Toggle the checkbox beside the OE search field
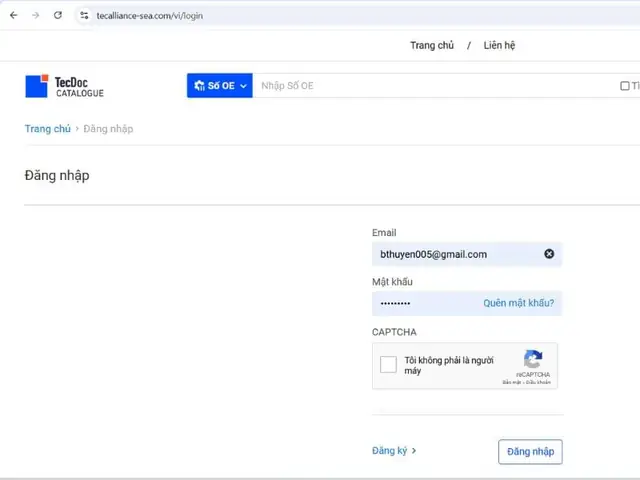Screen dimensions: 640x480 point(624,86)
